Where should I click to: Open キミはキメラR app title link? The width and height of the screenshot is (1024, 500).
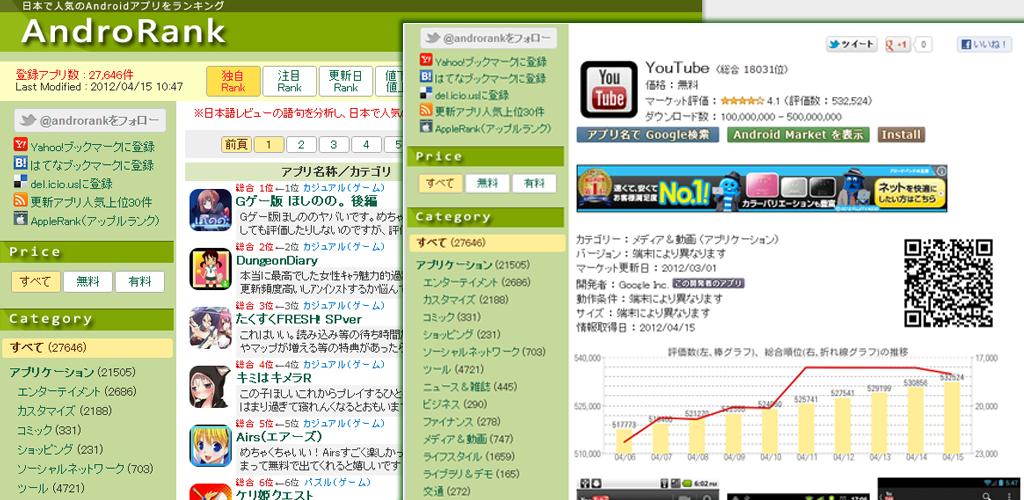point(274,378)
